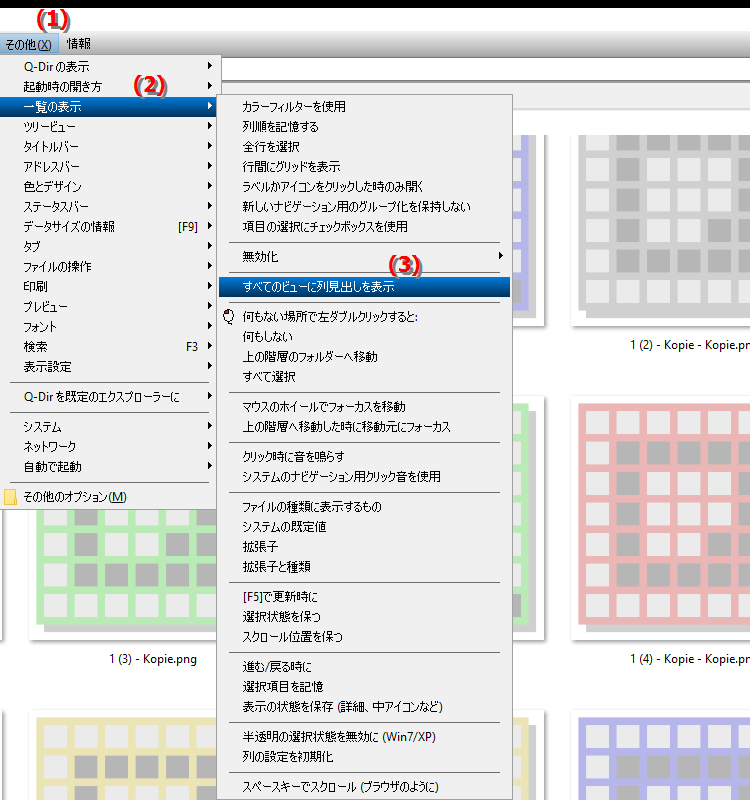Expand the Q-Dir の表示 submenu
Image resolution: width=750 pixels, height=800 pixels.
click(x=108, y=66)
